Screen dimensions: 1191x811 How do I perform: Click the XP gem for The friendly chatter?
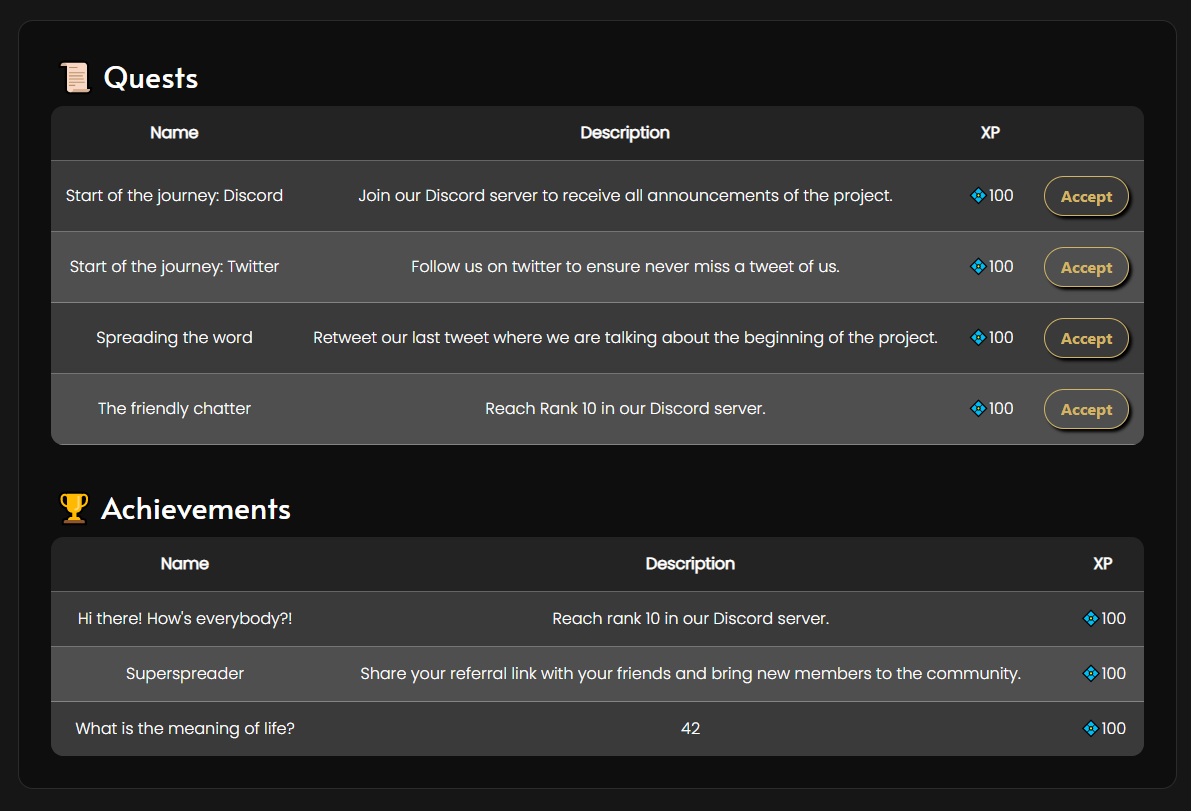click(978, 409)
